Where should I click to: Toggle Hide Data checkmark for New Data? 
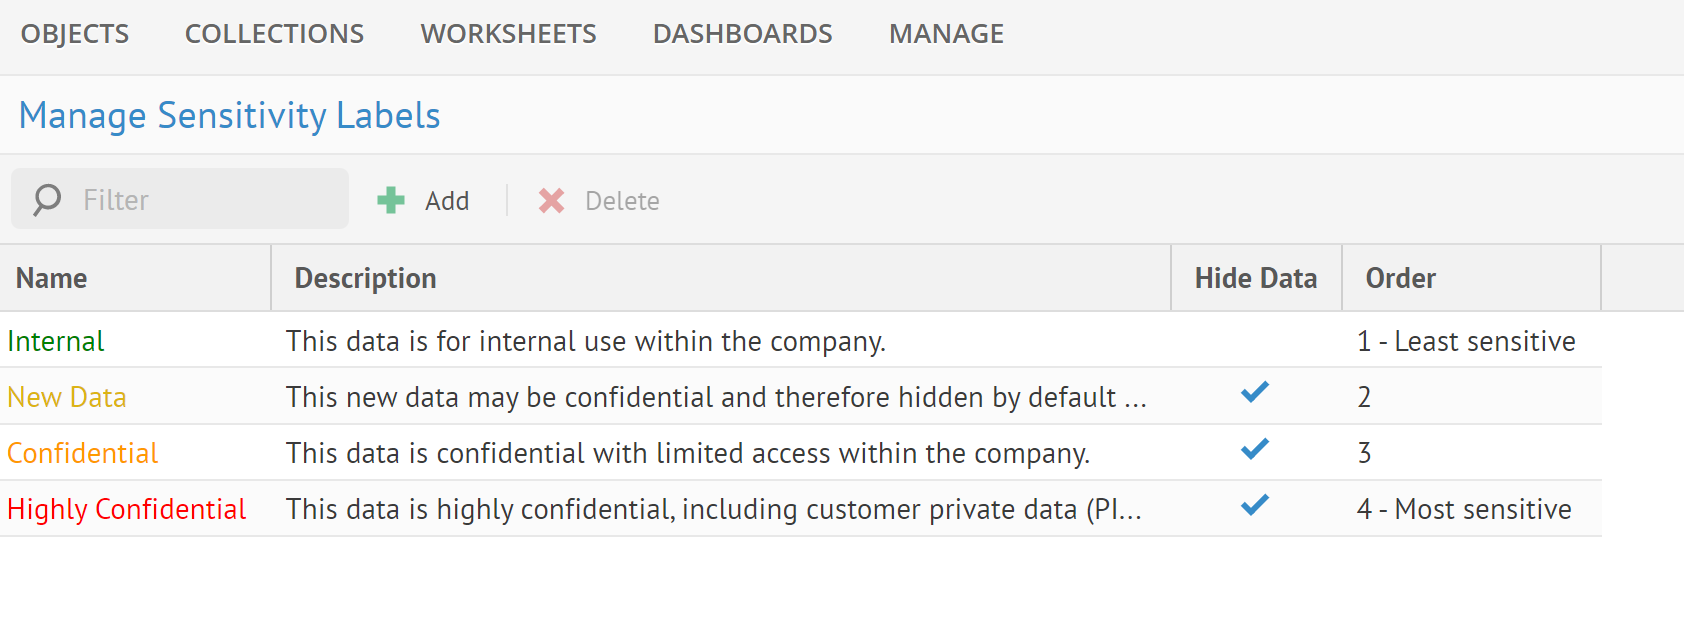1255,393
